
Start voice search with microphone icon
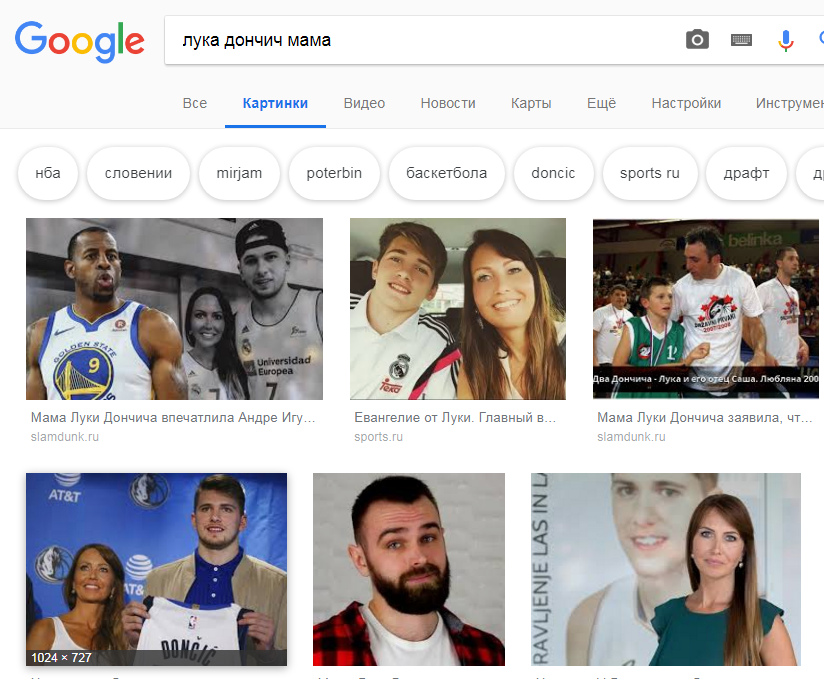786,40
